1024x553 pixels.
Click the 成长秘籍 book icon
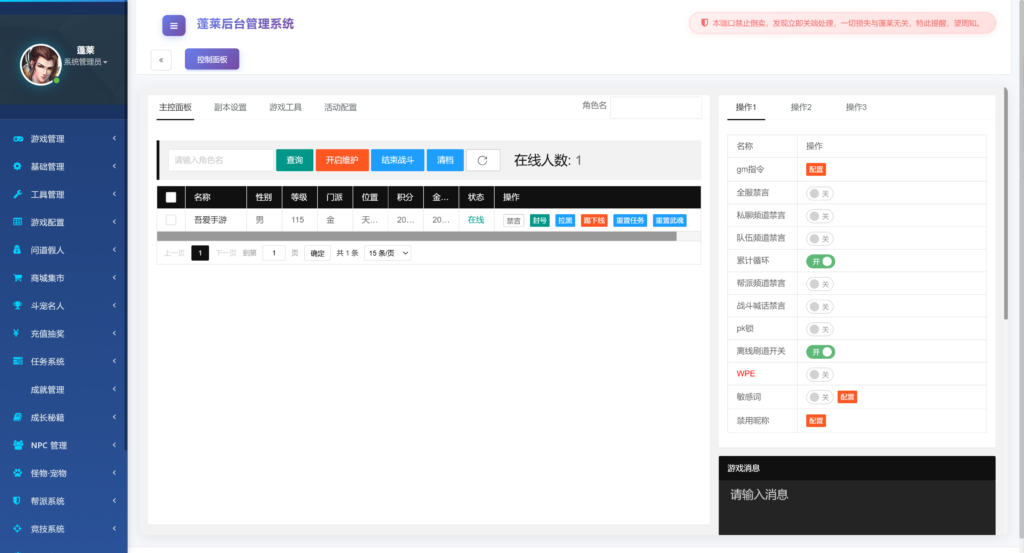coord(18,417)
